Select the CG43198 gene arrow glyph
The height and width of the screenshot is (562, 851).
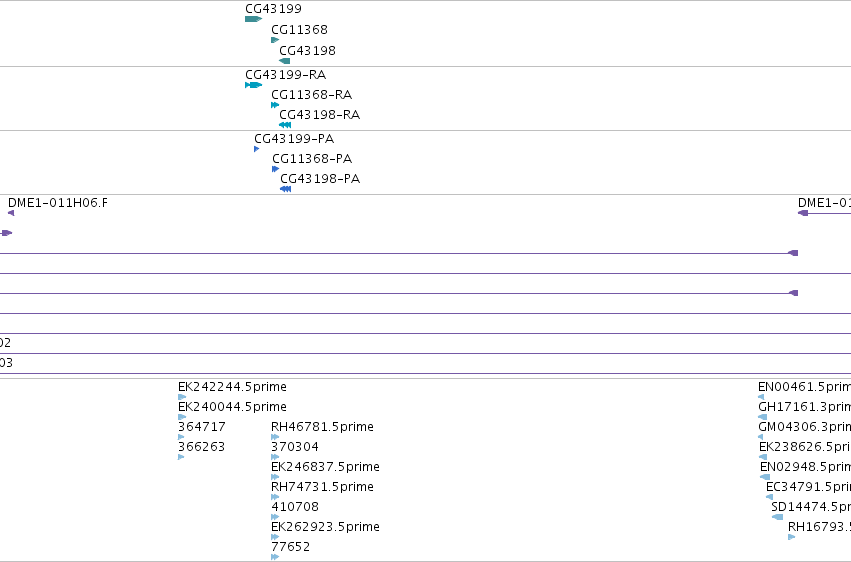pos(284,61)
